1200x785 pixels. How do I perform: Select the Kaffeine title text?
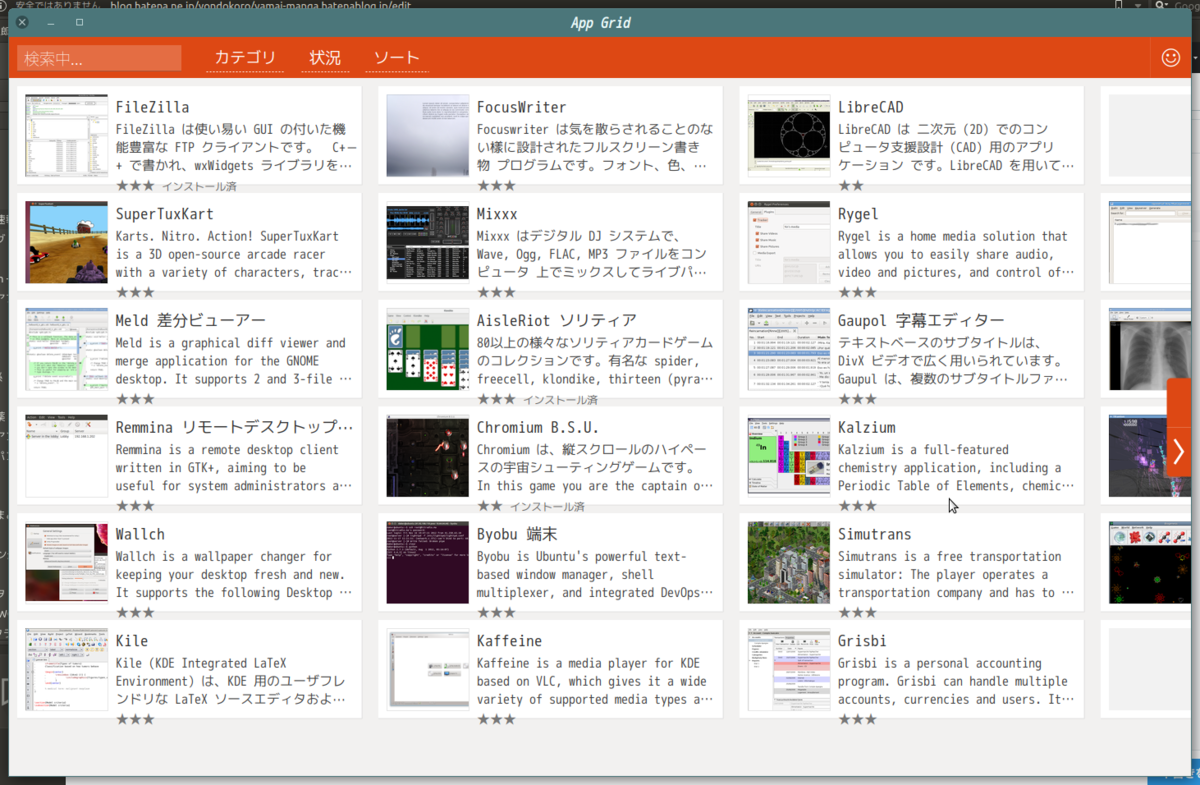click(x=509, y=641)
